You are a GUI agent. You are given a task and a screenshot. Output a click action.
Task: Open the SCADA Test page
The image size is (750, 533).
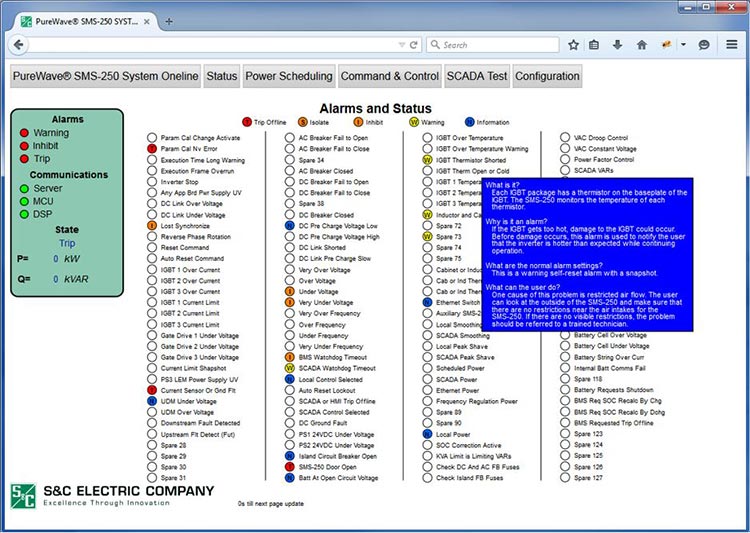pyautogui.click(x=477, y=76)
